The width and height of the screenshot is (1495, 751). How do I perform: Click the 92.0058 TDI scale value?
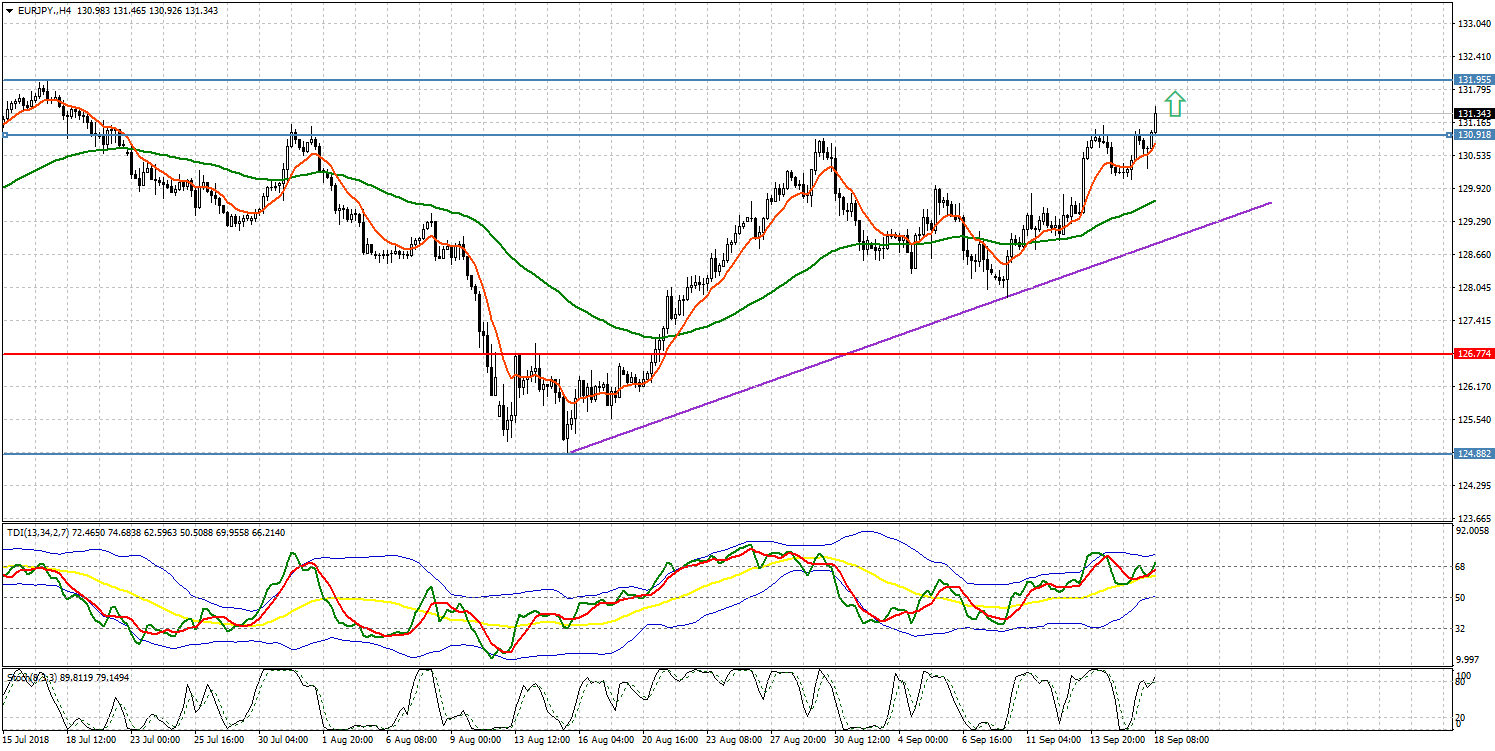tap(1472, 532)
